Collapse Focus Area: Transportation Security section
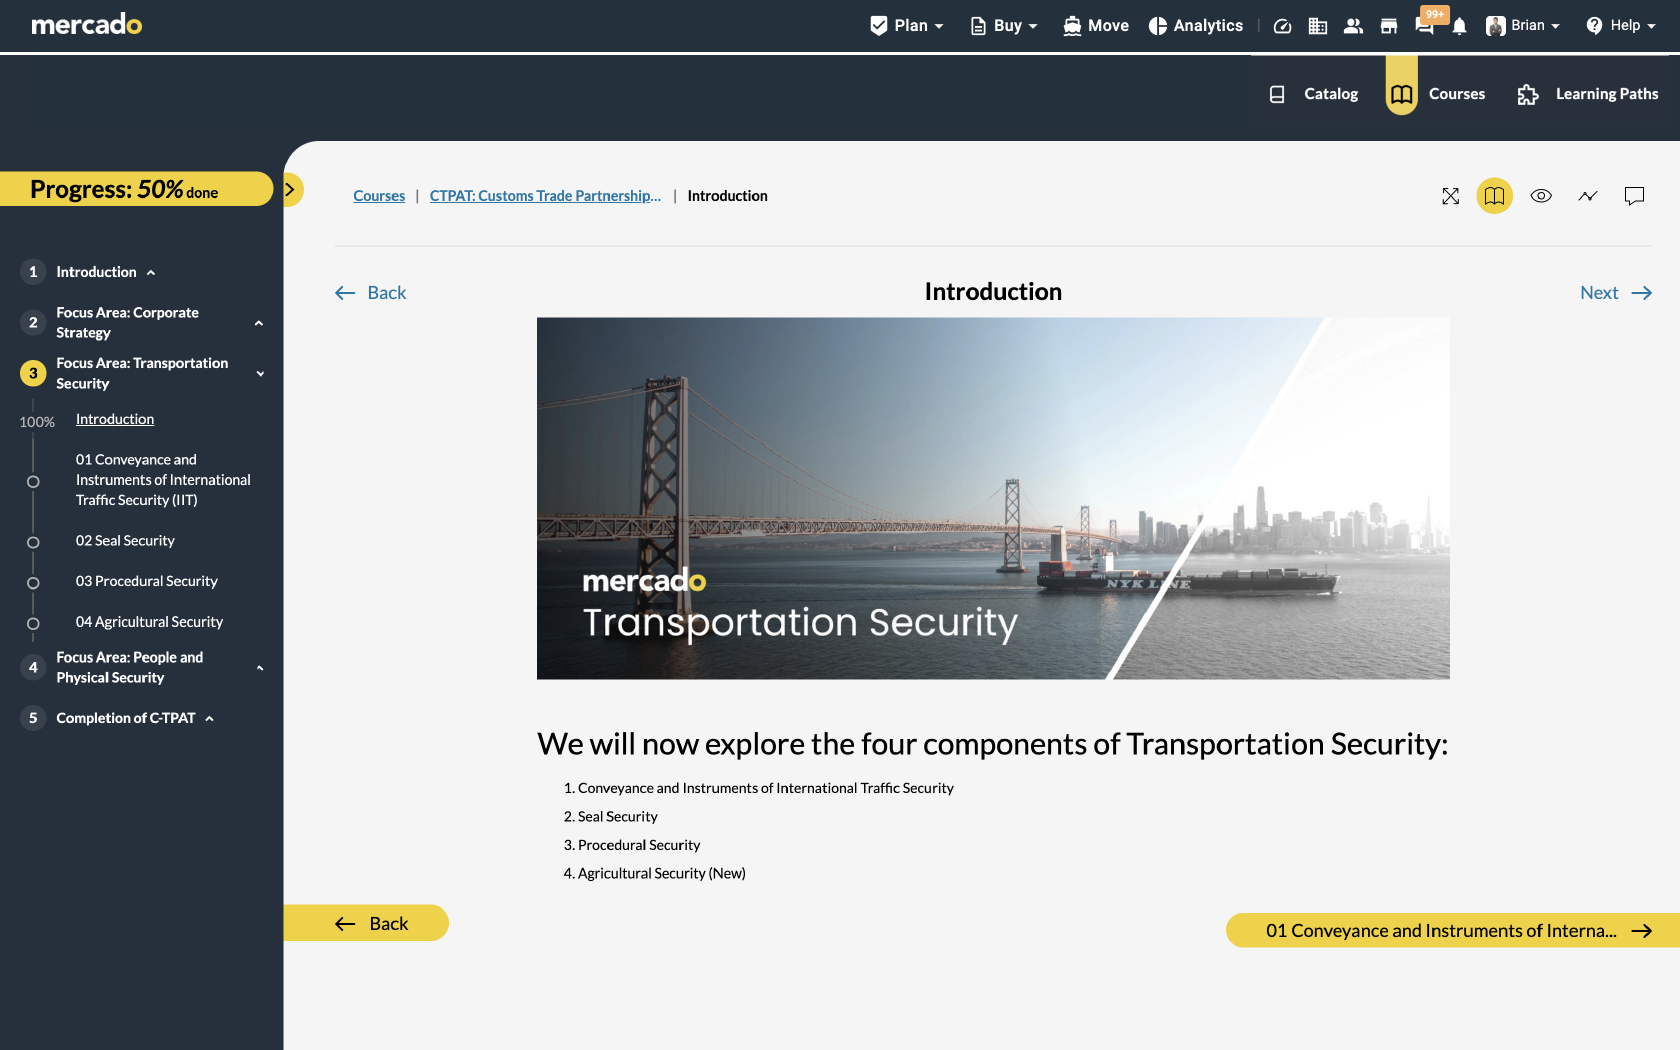The height and width of the screenshot is (1050, 1680). [260, 374]
